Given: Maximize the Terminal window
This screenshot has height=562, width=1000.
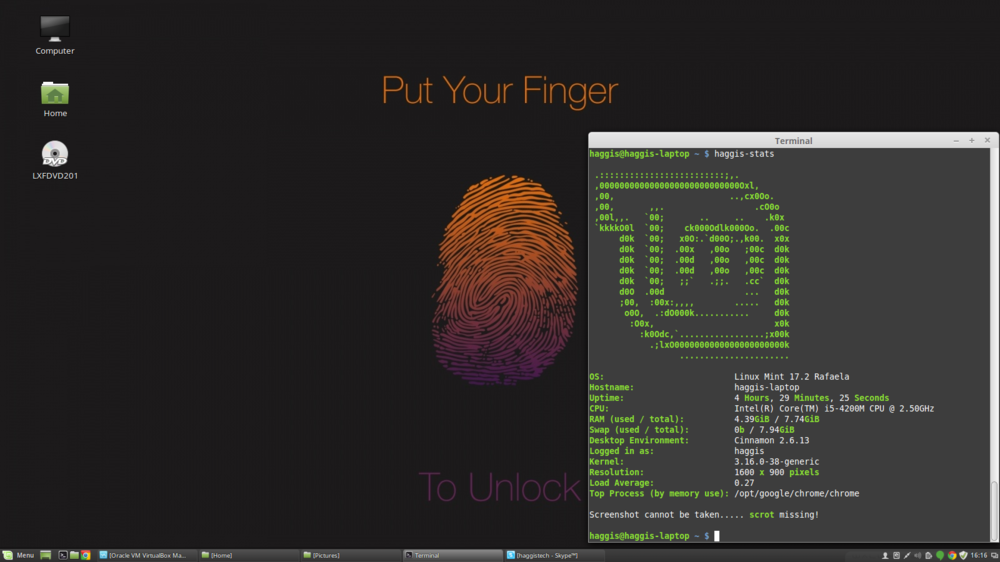Looking at the screenshot, I should point(972,140).
